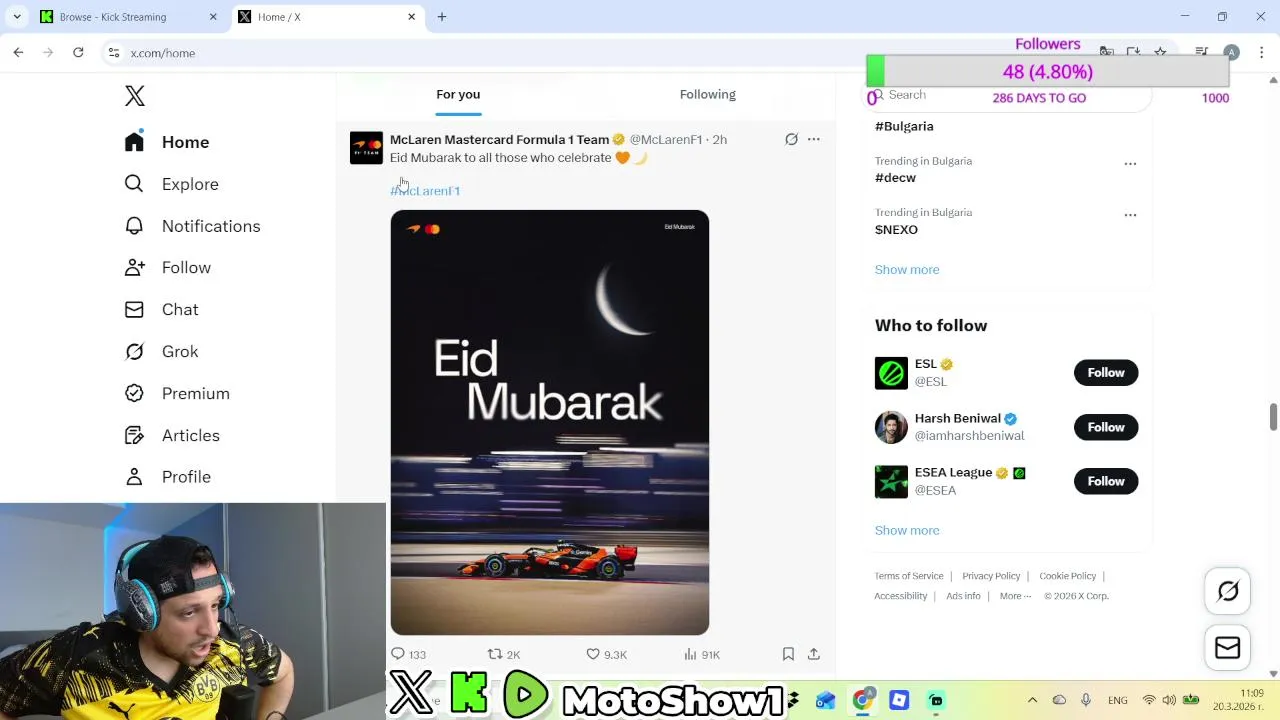The image size is (1280, 720).
Task: Like the McLaren post
Action: pos(606,654)
